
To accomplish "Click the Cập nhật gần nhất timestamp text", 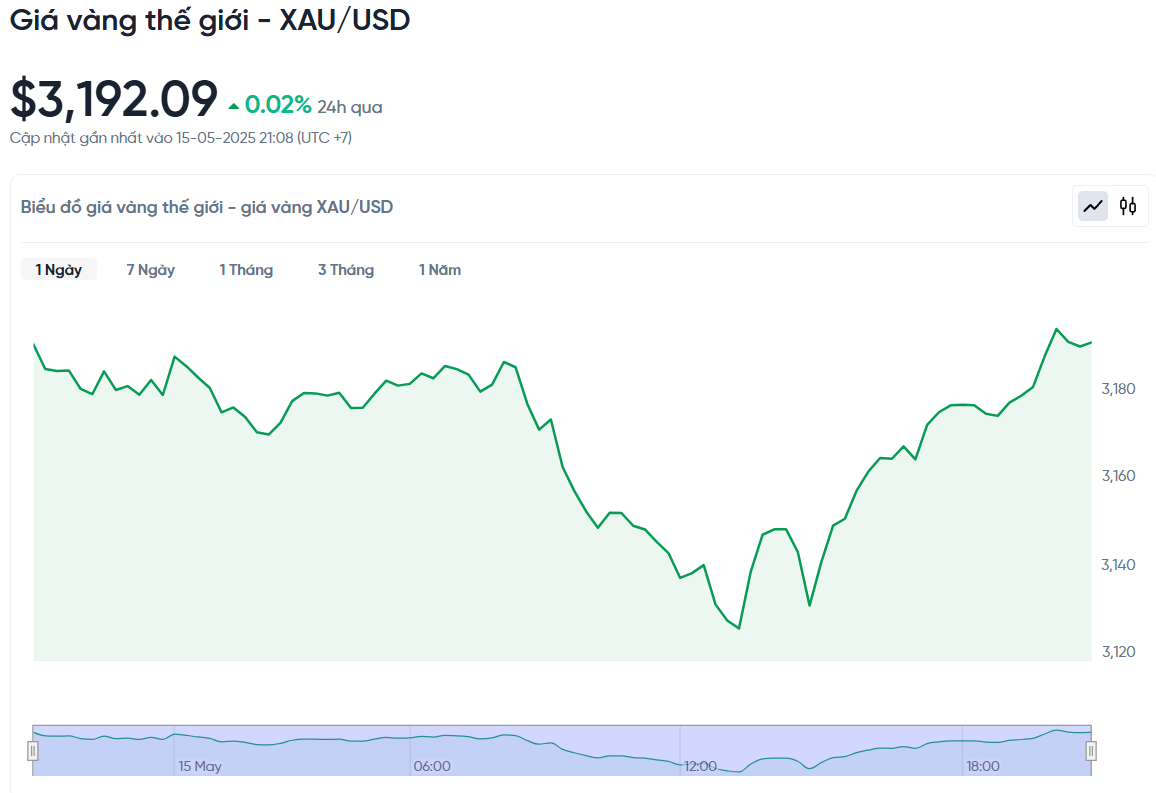I will (181, 138).
